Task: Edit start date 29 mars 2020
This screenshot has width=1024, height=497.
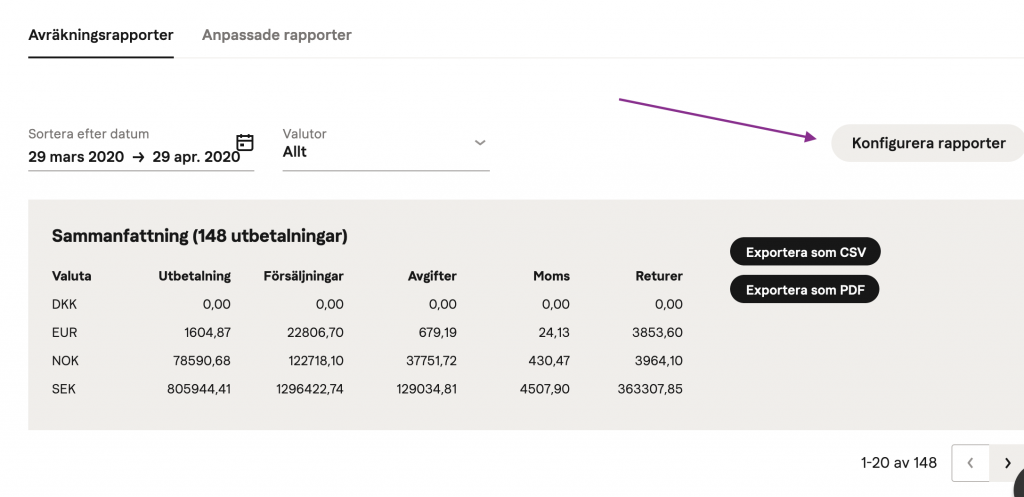Action: [76, 157]
